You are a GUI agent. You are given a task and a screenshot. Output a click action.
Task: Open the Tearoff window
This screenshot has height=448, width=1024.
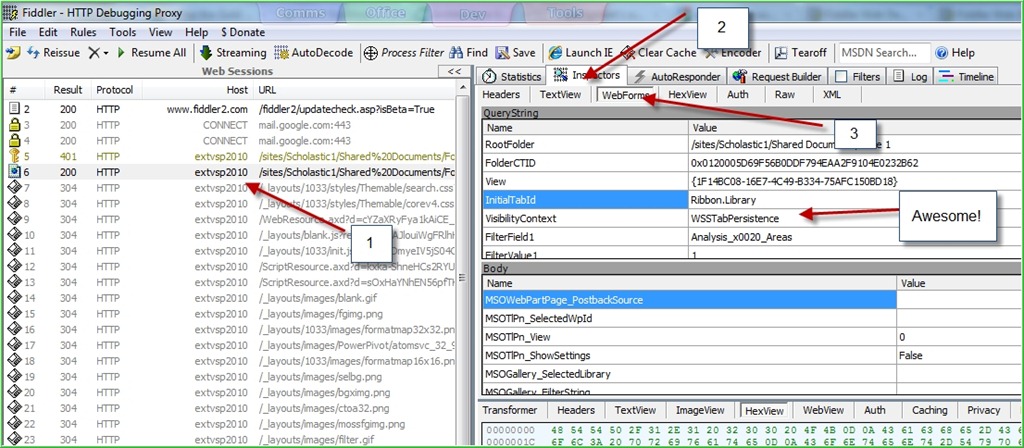(801, 53)
